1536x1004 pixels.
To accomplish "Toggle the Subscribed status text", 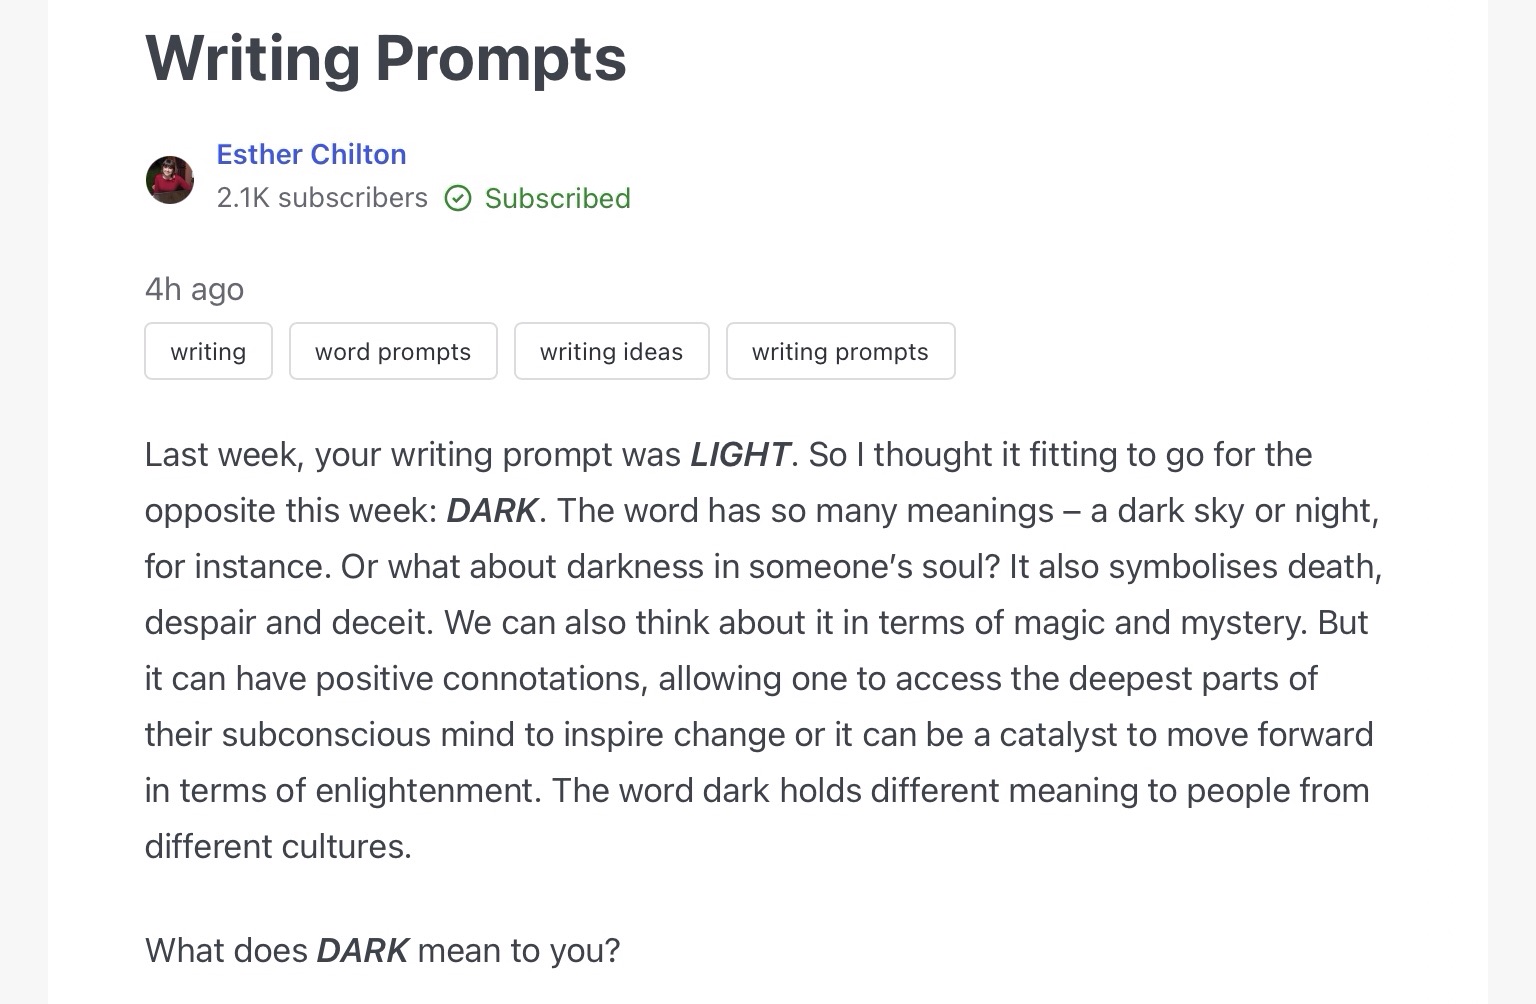I will tap(557, 198).
